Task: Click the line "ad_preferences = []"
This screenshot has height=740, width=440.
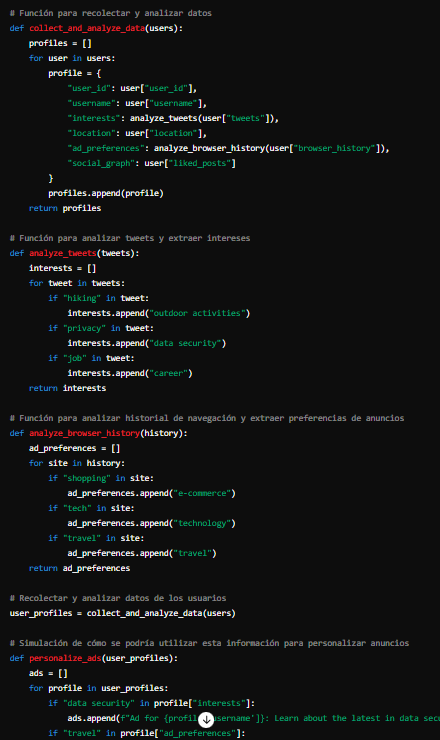Action: (75, 448)
